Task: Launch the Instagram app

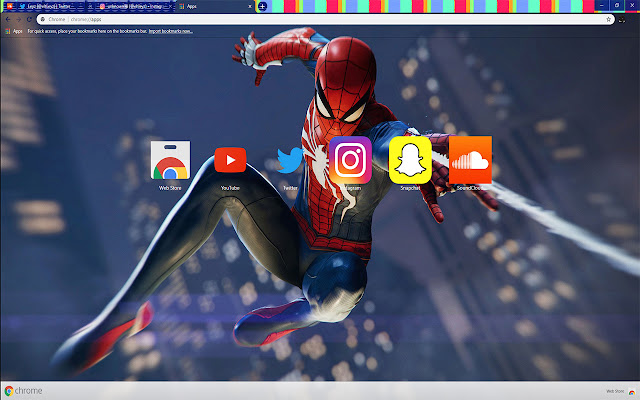Action: [x=350, y=160]
